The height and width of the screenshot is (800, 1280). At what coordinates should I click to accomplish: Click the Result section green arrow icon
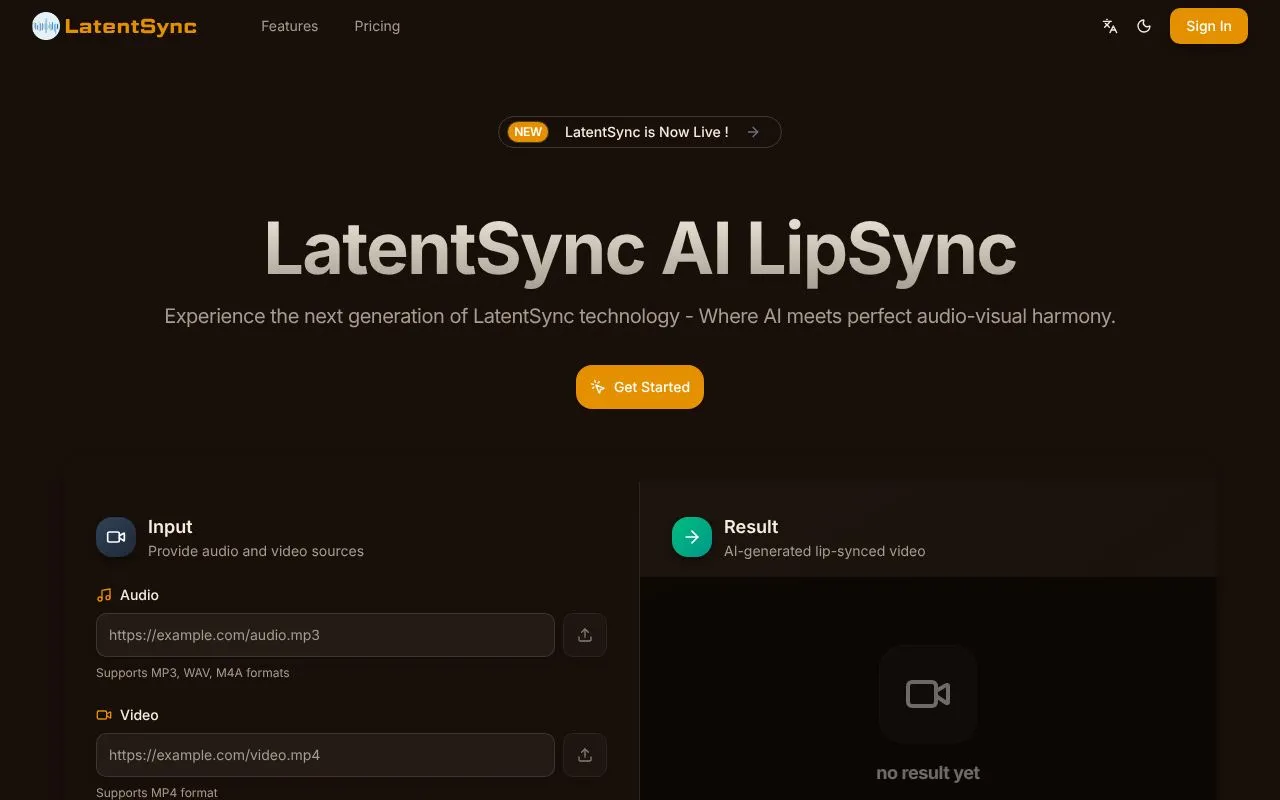pyautogui.click(x=692, y=537)
